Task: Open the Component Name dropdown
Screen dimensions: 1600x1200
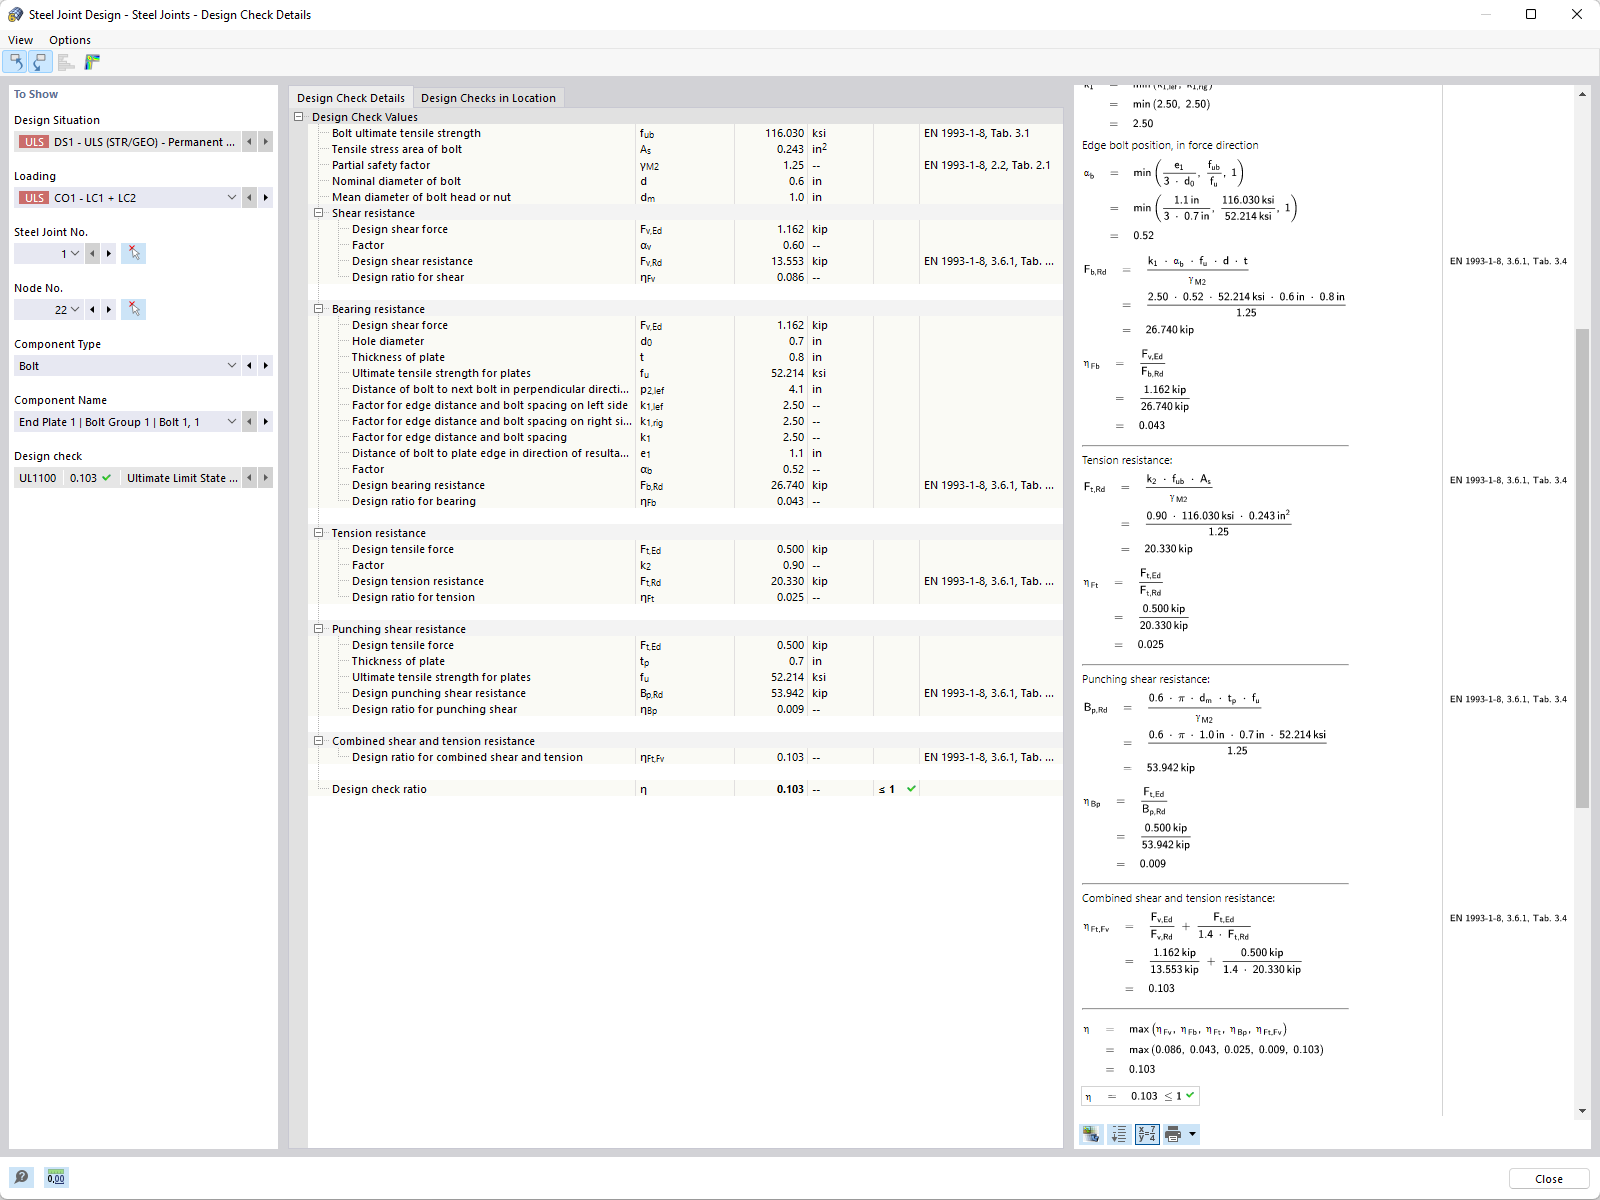Action: pyautogui.click(x=127, y=422)
